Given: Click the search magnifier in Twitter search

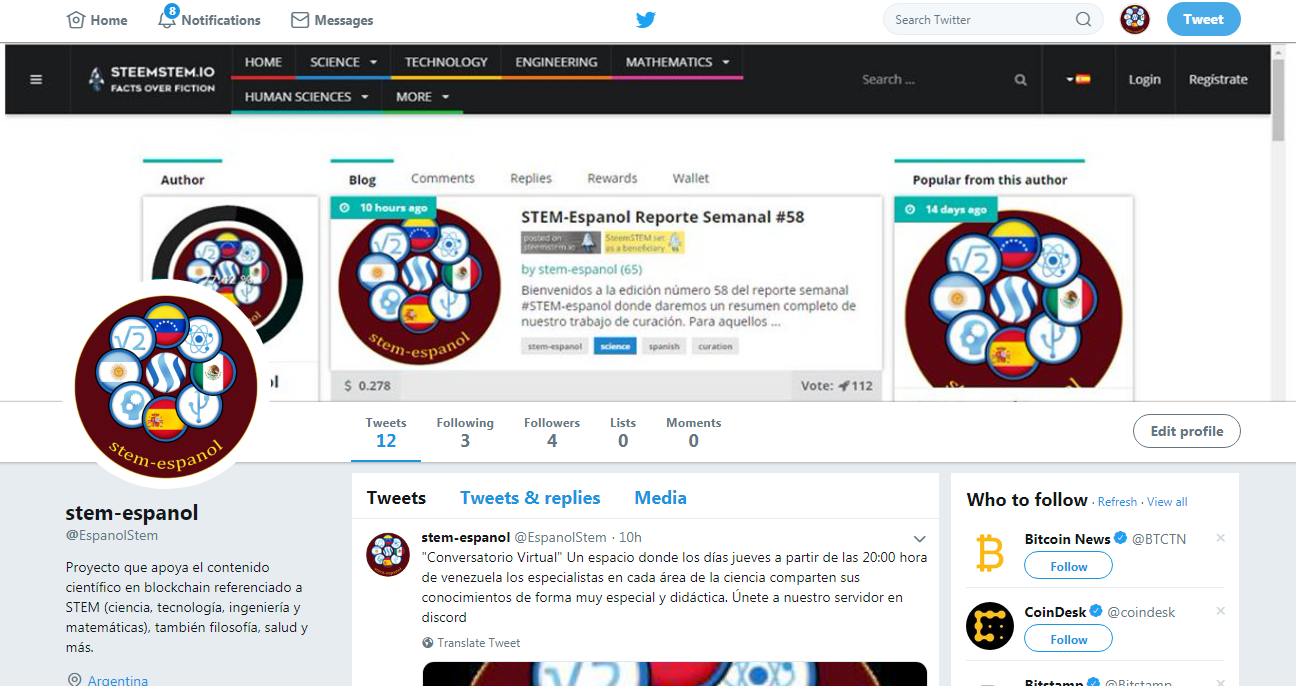Looking at the screenshot, I should point(1084,19).
